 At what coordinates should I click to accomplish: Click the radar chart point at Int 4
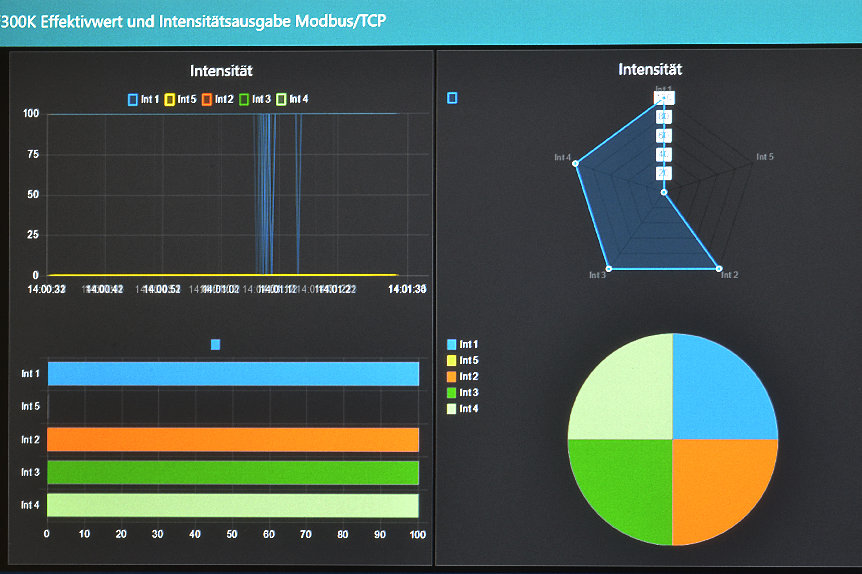576,167
